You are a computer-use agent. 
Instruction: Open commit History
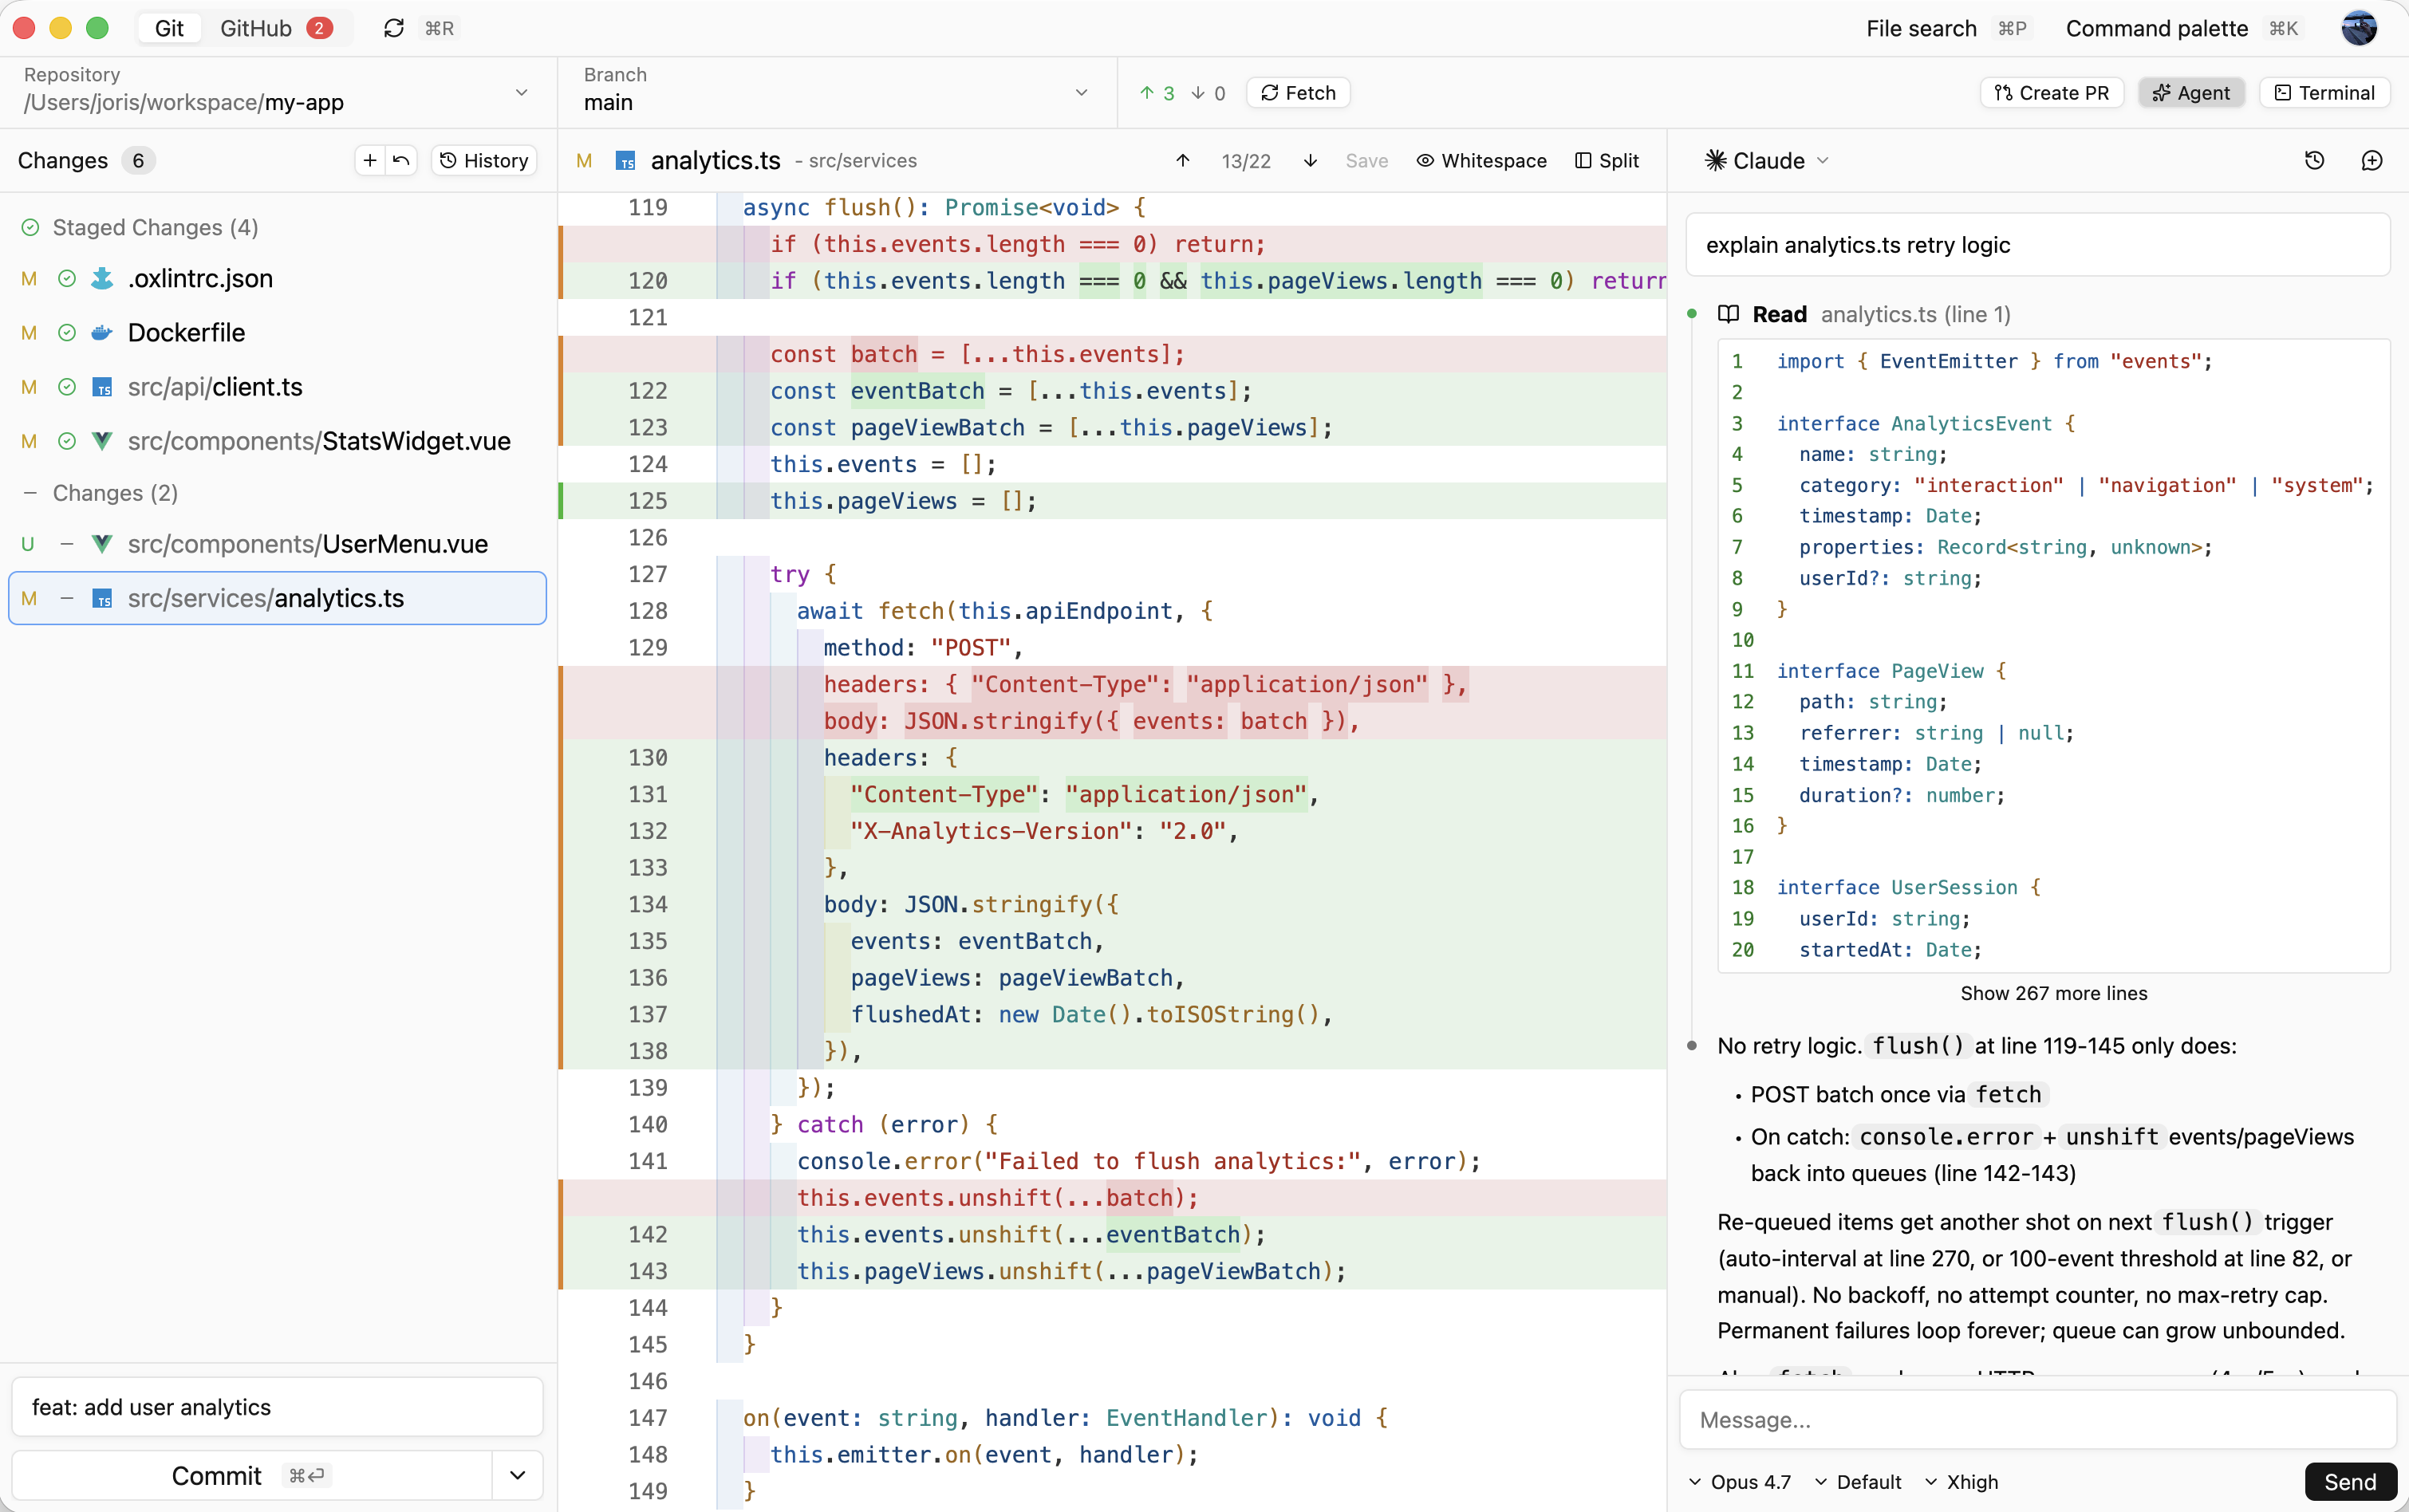pos(484,160)
